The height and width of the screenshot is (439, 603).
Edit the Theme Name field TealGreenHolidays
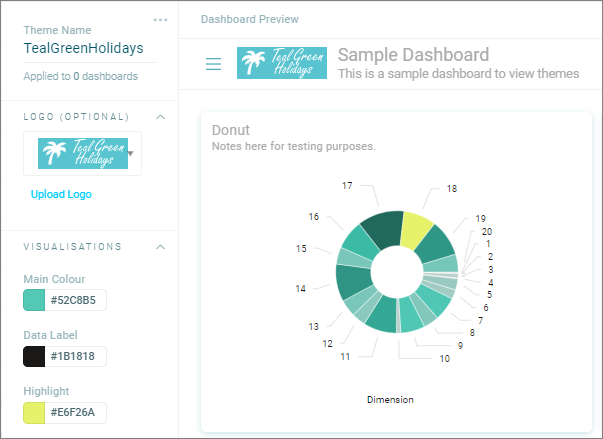[x=90, y=48]
